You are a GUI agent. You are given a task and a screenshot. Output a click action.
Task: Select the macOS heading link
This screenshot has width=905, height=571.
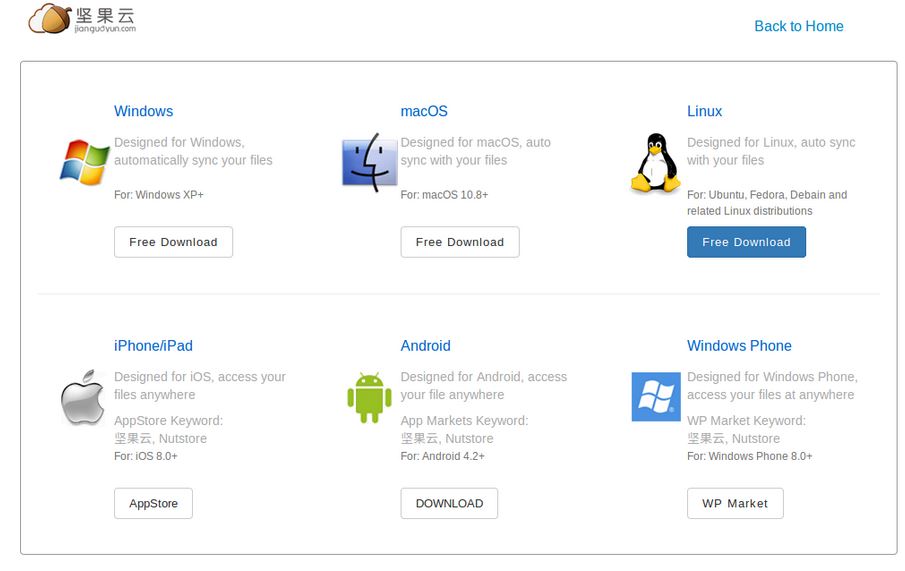(x=424, y=111)
